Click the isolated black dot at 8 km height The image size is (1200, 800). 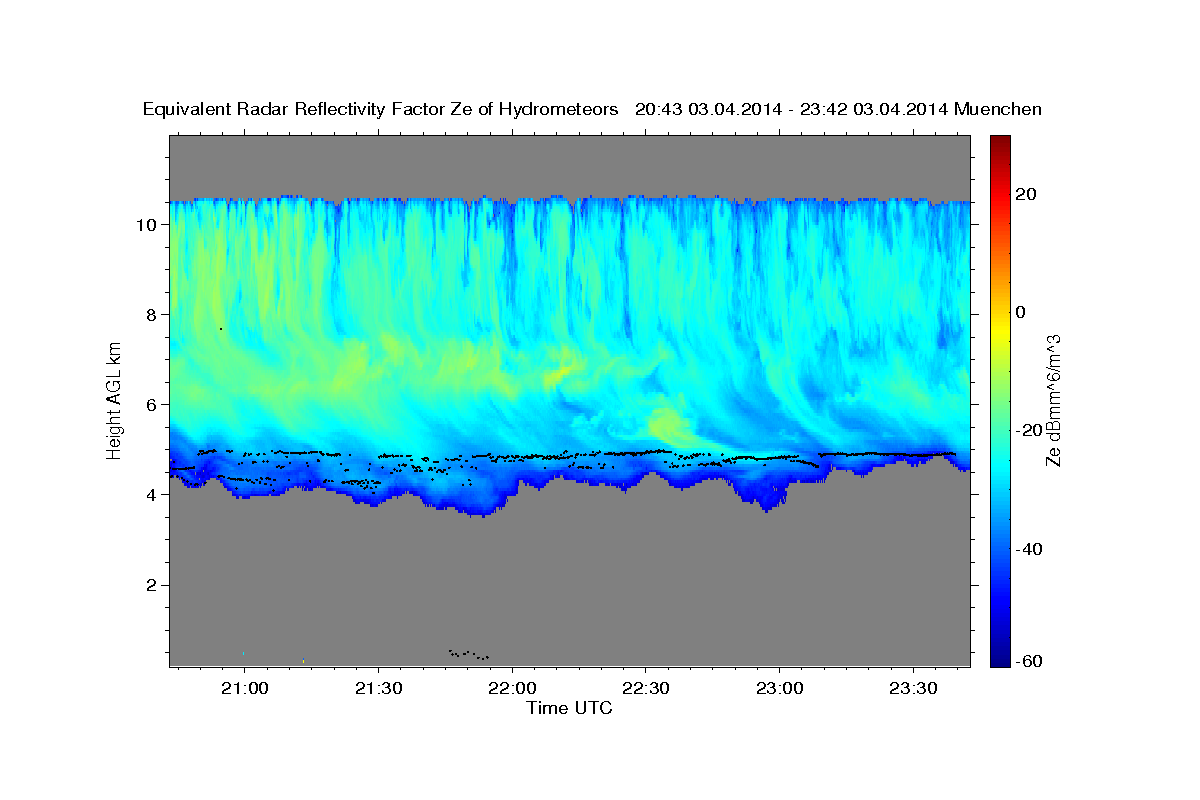click(221, 329)
